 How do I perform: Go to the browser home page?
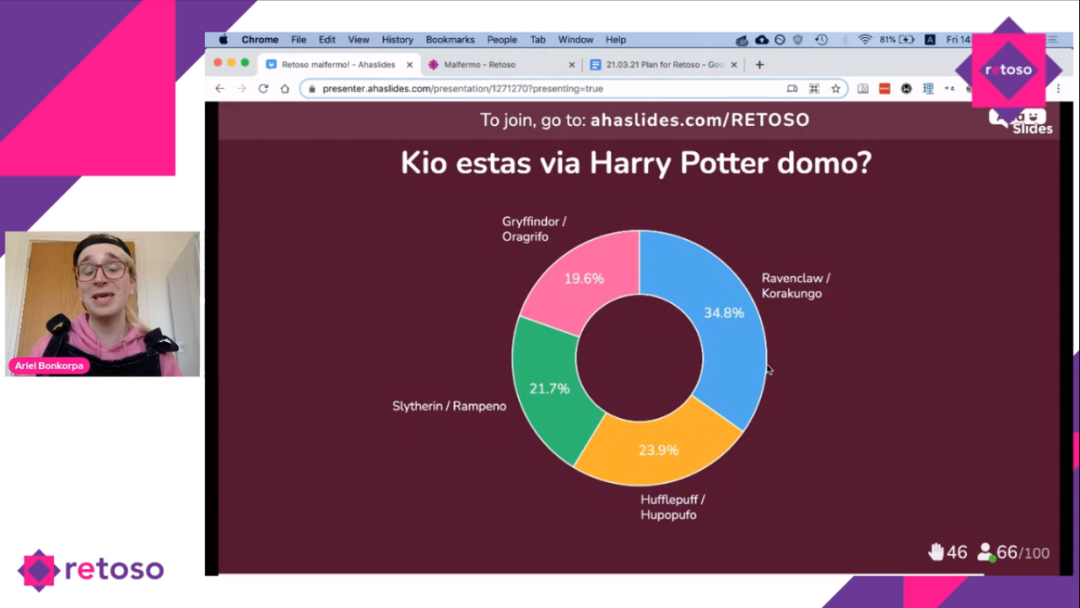click(284, 88)
